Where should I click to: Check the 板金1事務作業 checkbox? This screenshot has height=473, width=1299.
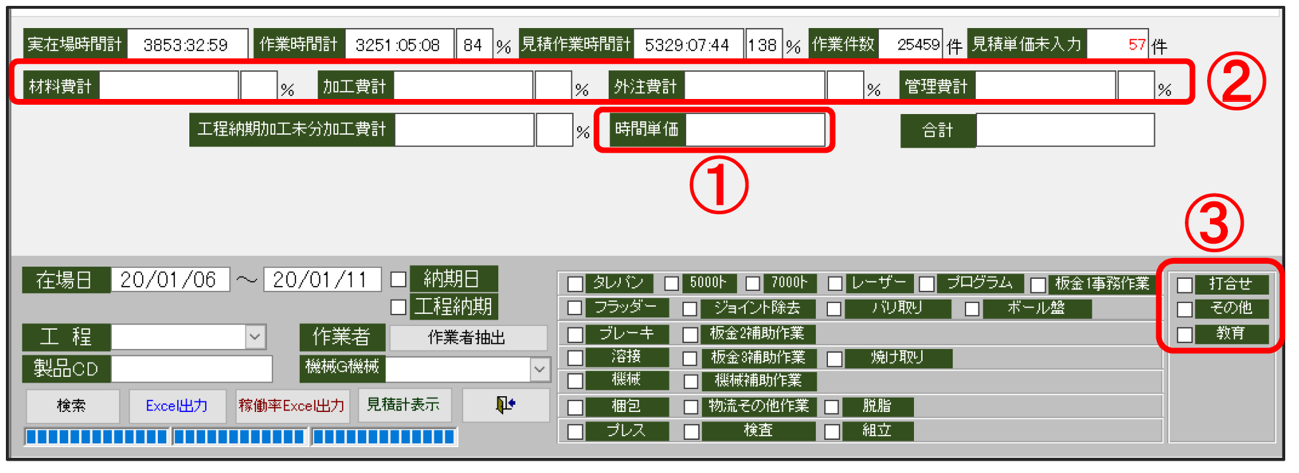coord(1038,283)
